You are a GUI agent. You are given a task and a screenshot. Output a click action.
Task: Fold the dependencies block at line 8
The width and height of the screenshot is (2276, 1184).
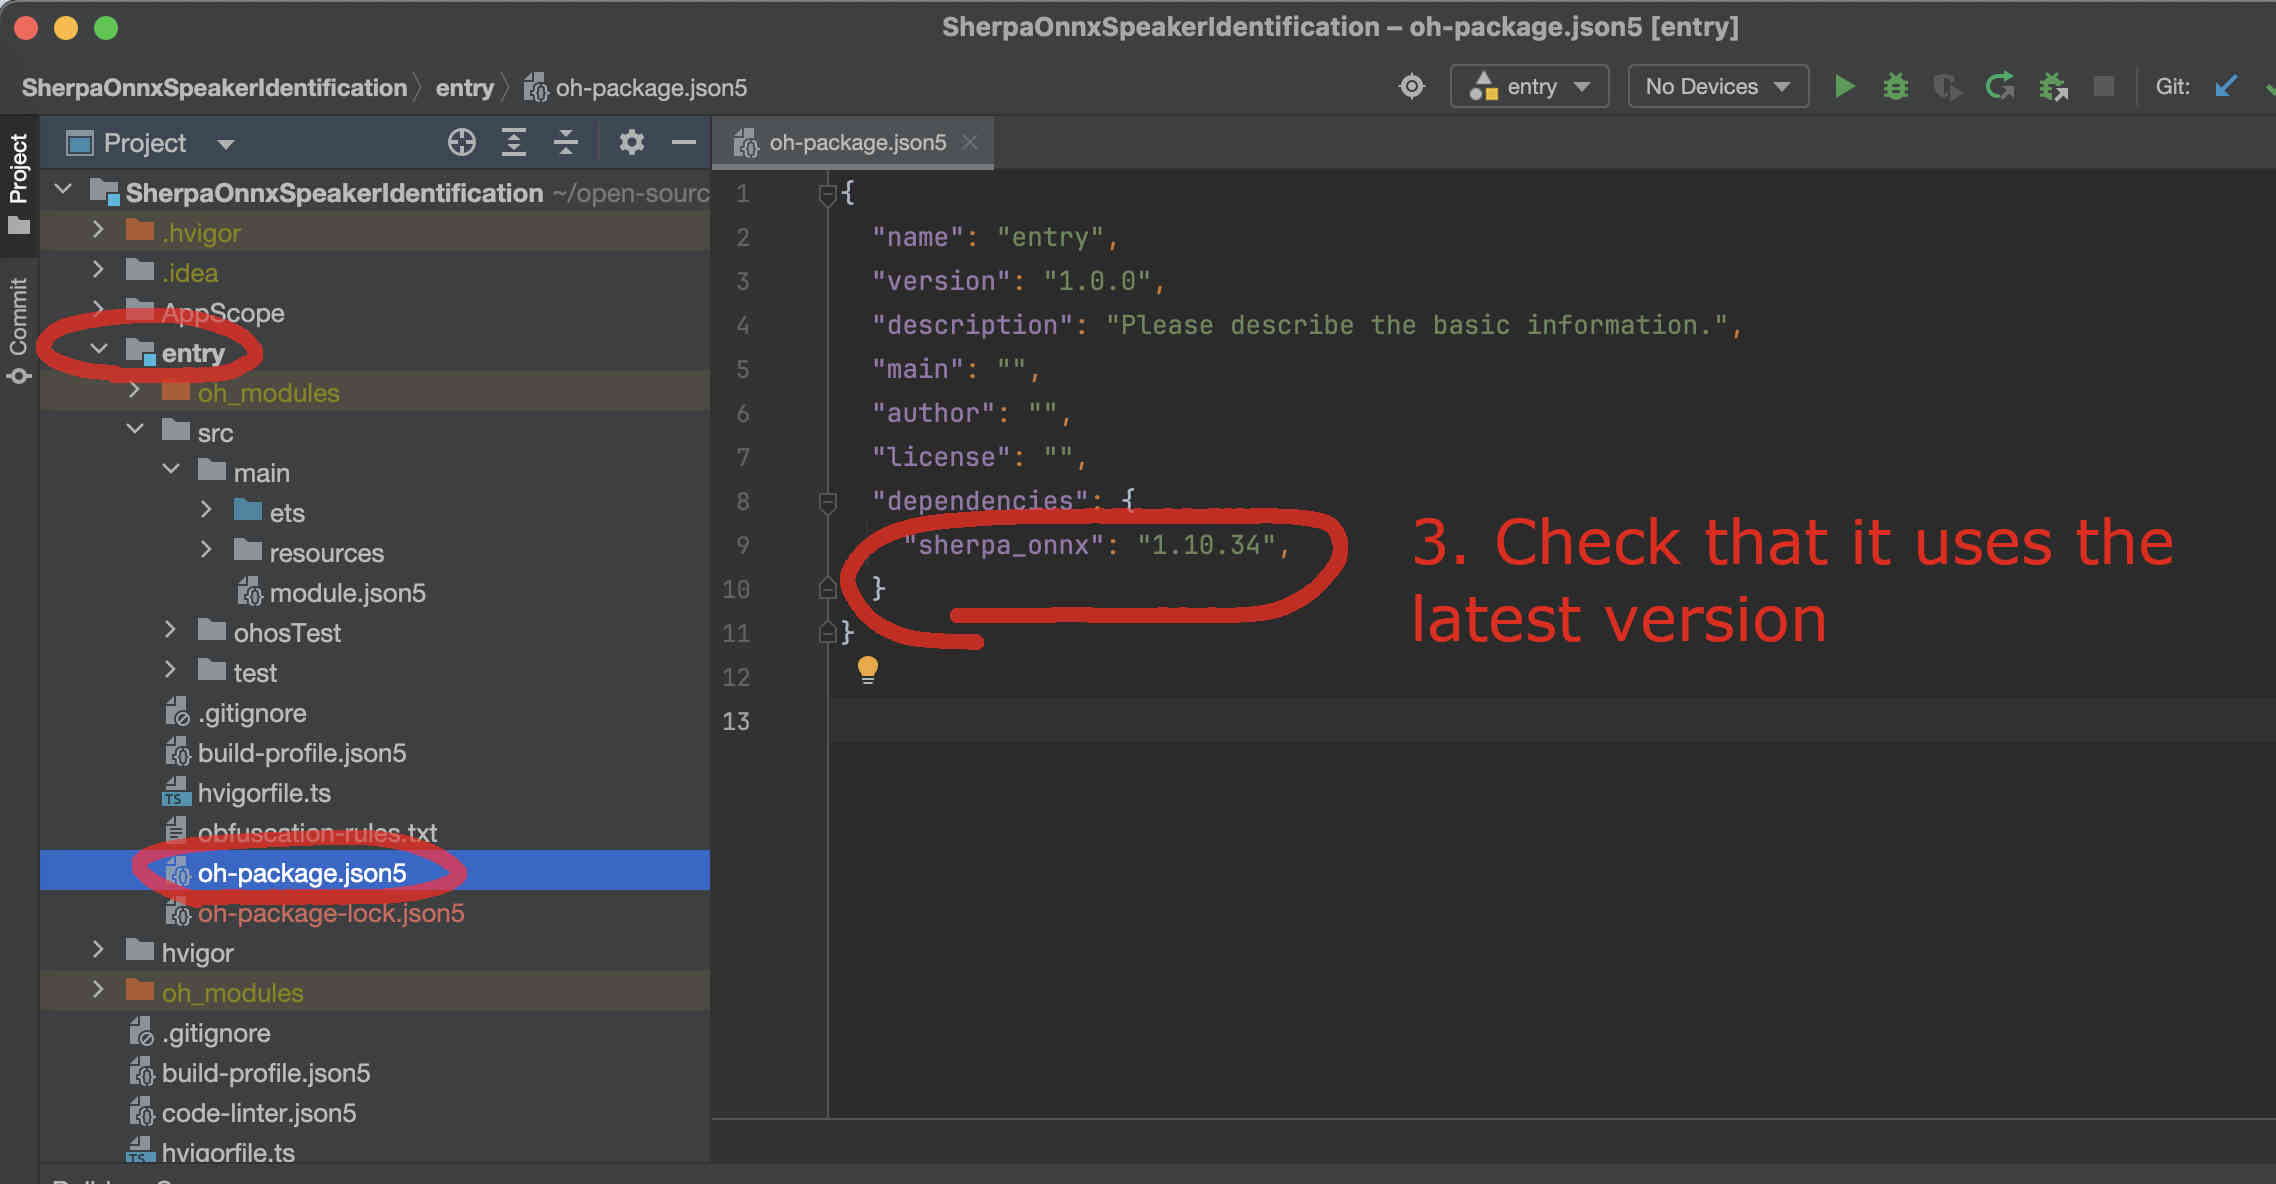point(827,502)
